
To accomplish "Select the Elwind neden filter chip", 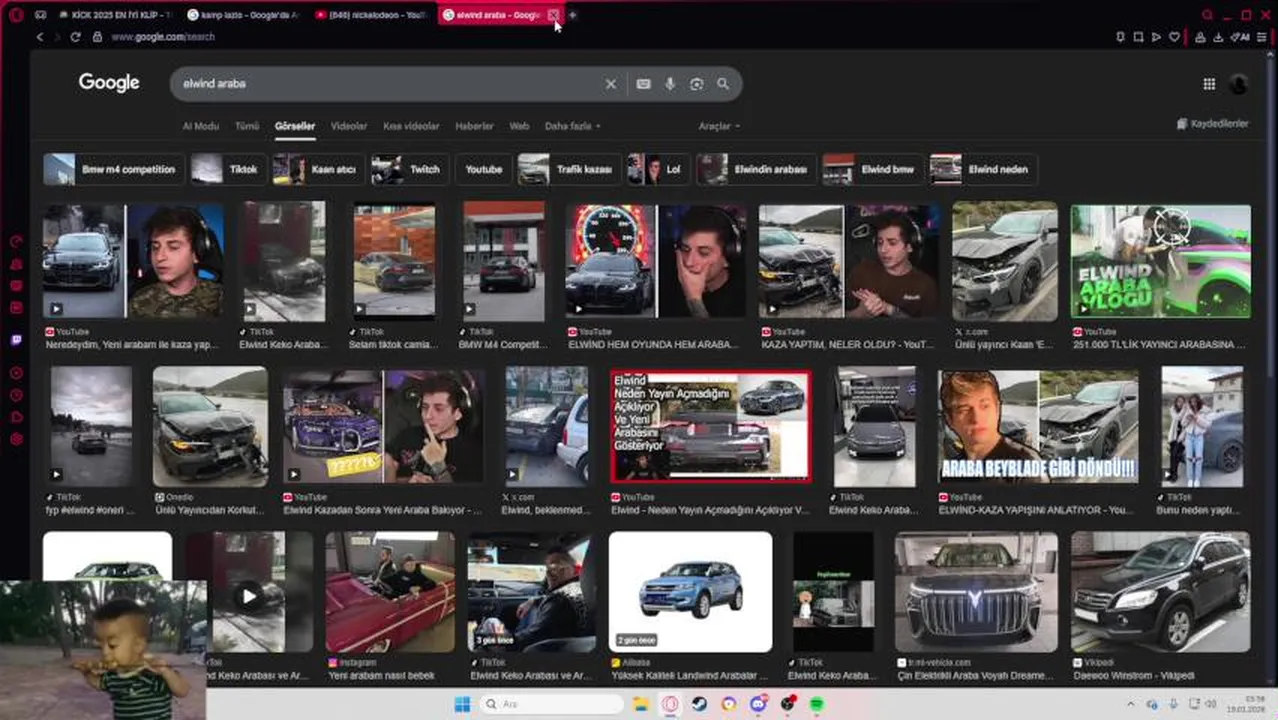I will [983, 169].
